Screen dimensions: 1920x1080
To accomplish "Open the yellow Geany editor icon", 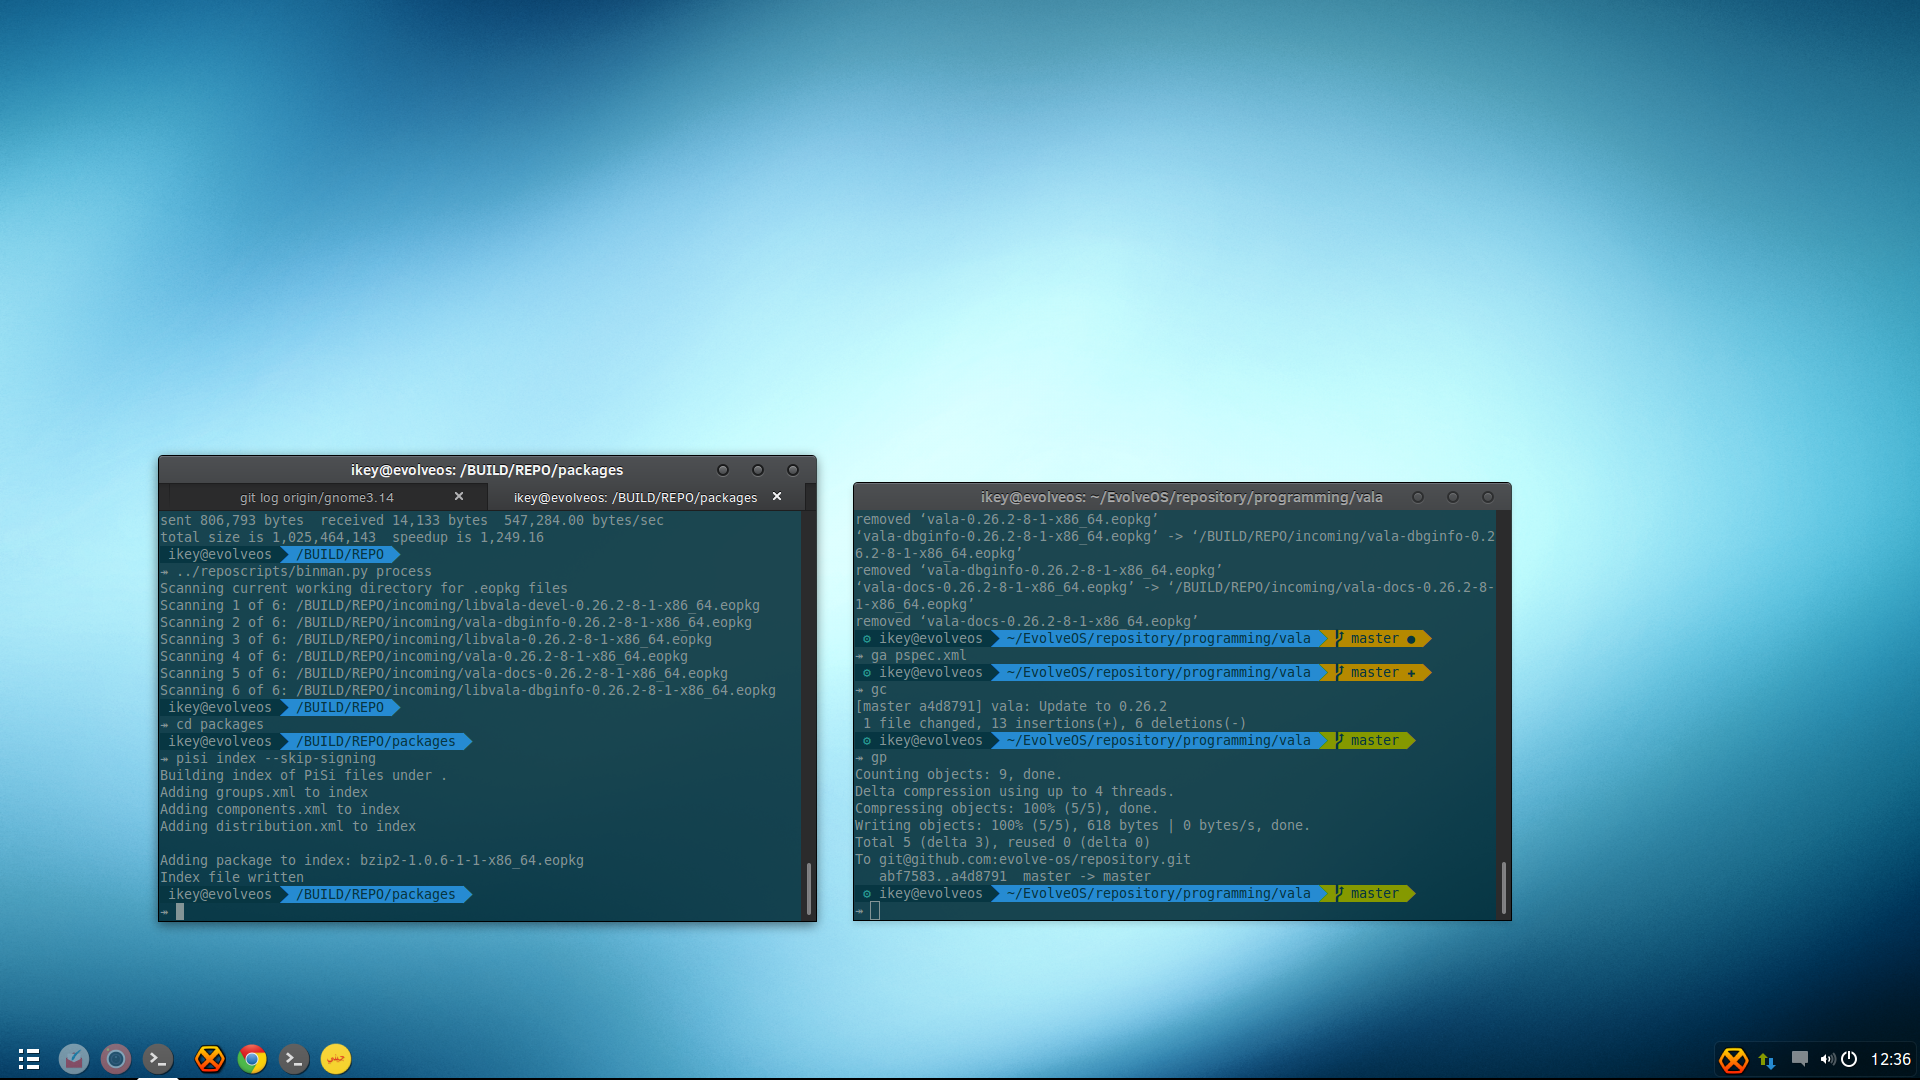I will click(x=336, y=1059).
